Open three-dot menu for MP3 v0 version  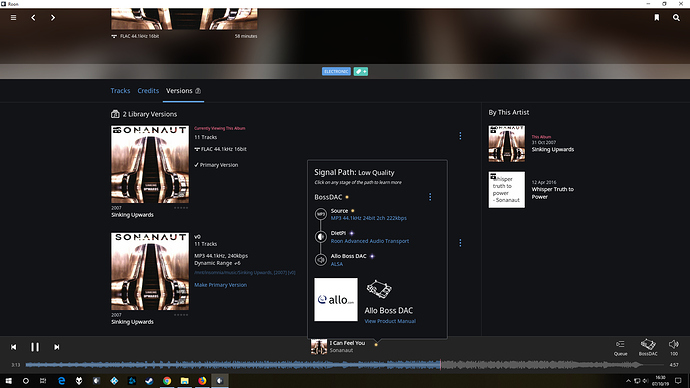460,243
